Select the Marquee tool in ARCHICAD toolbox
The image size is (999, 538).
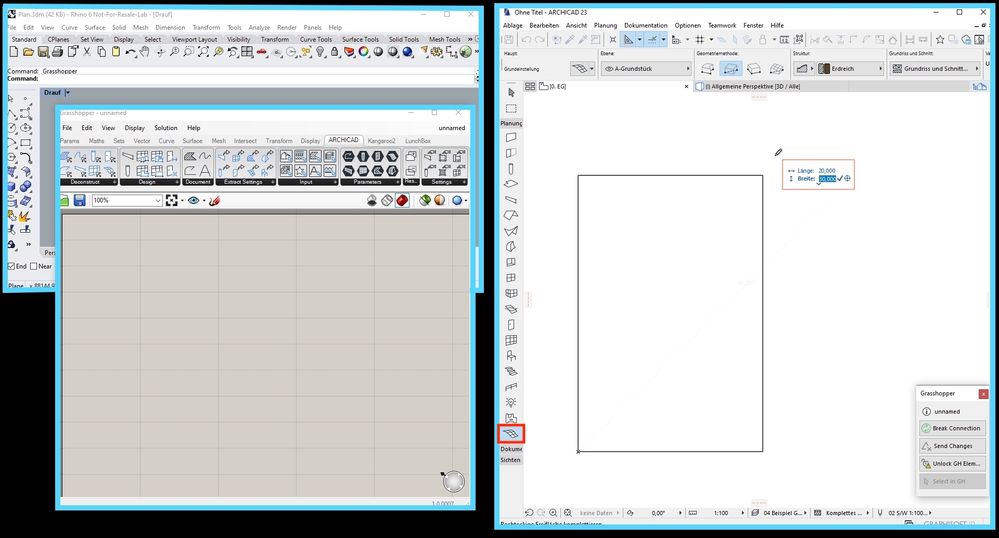pos(511,109)
